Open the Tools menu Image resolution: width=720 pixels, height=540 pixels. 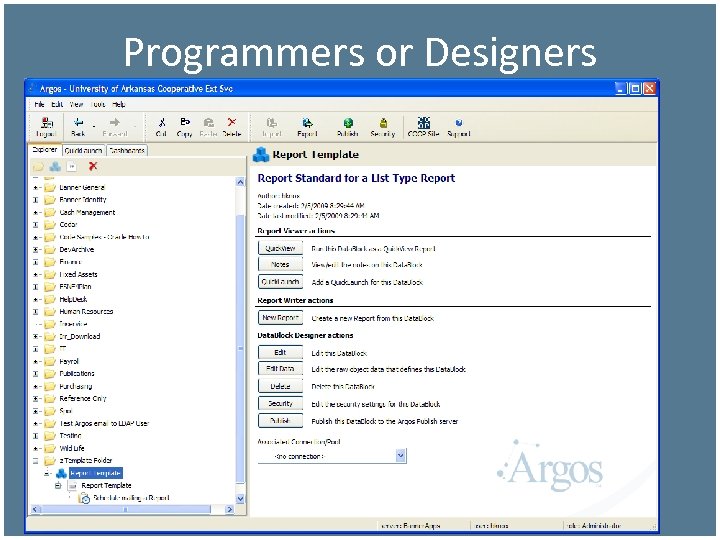click(98, 104)
